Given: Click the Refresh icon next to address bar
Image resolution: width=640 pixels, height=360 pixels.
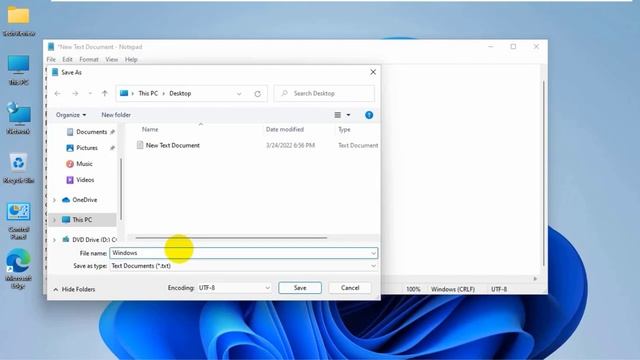Looking at the screenshot, I should 258,94.
